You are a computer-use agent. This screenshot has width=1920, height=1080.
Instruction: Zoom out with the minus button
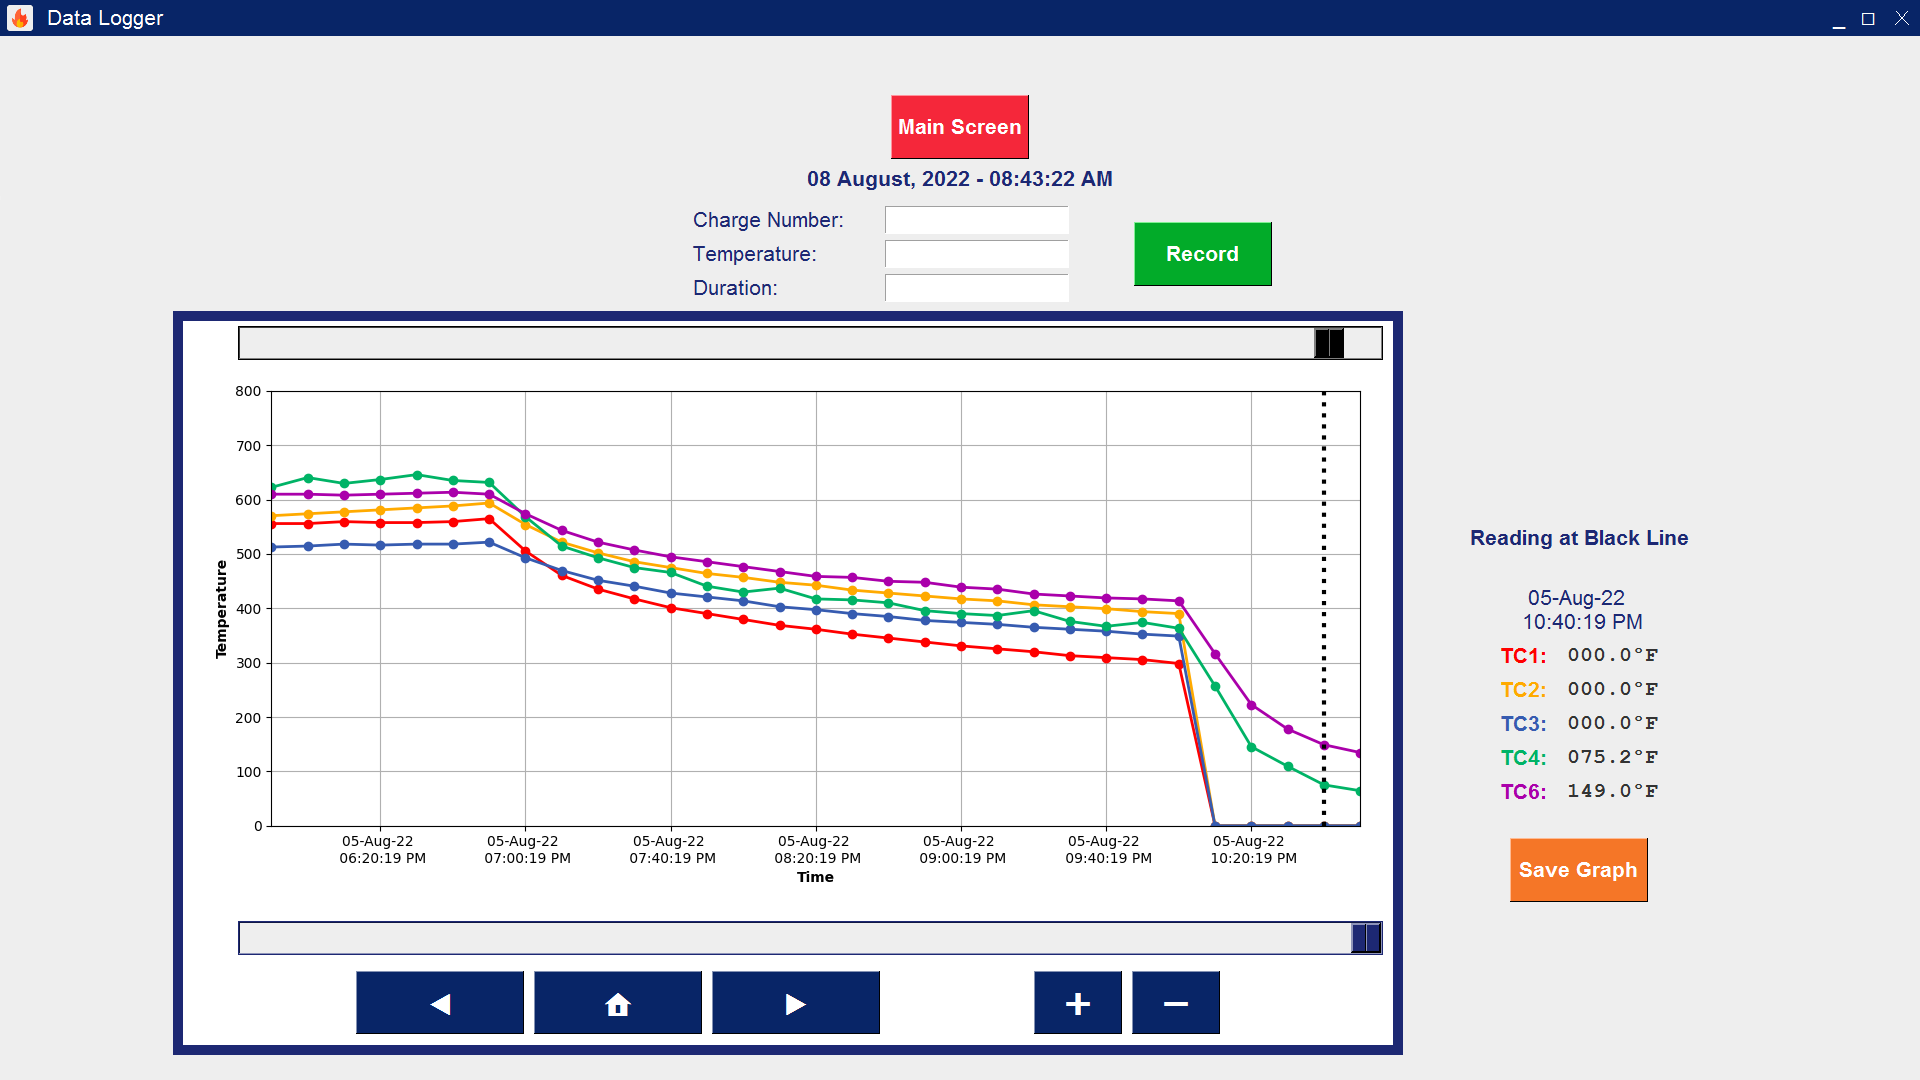pos(1175,1003)
